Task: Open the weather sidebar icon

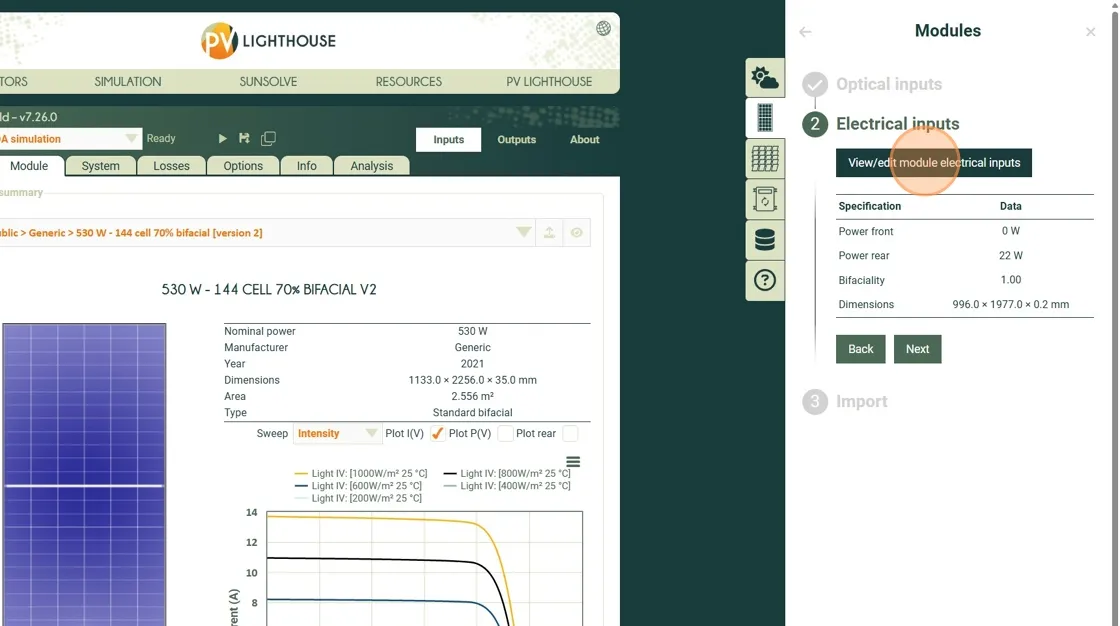Action: click(765, 78)
